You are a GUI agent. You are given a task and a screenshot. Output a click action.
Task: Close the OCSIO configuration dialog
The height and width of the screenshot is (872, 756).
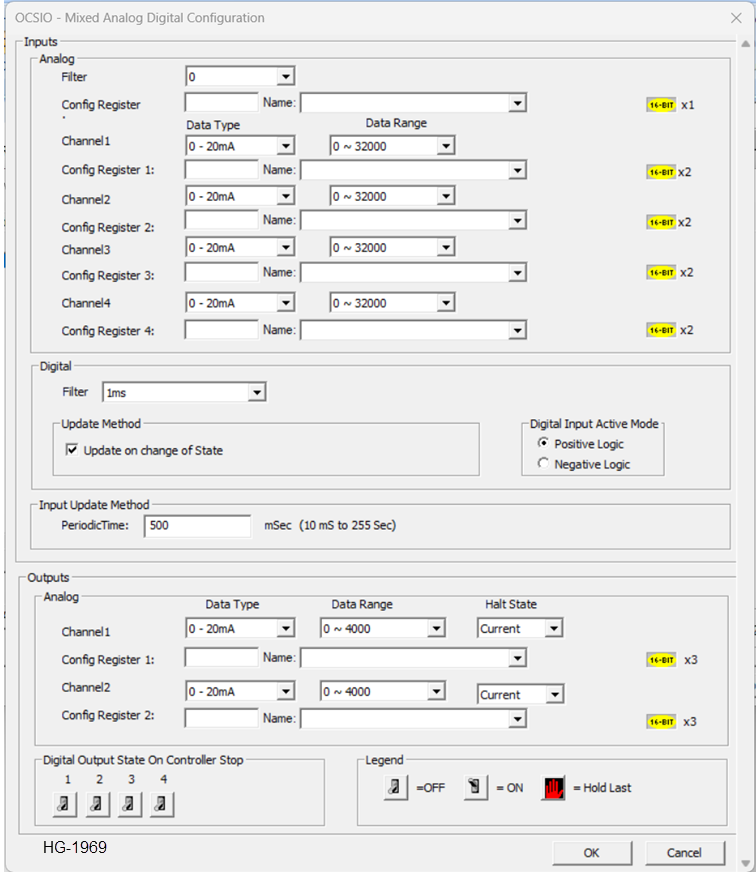736,17
